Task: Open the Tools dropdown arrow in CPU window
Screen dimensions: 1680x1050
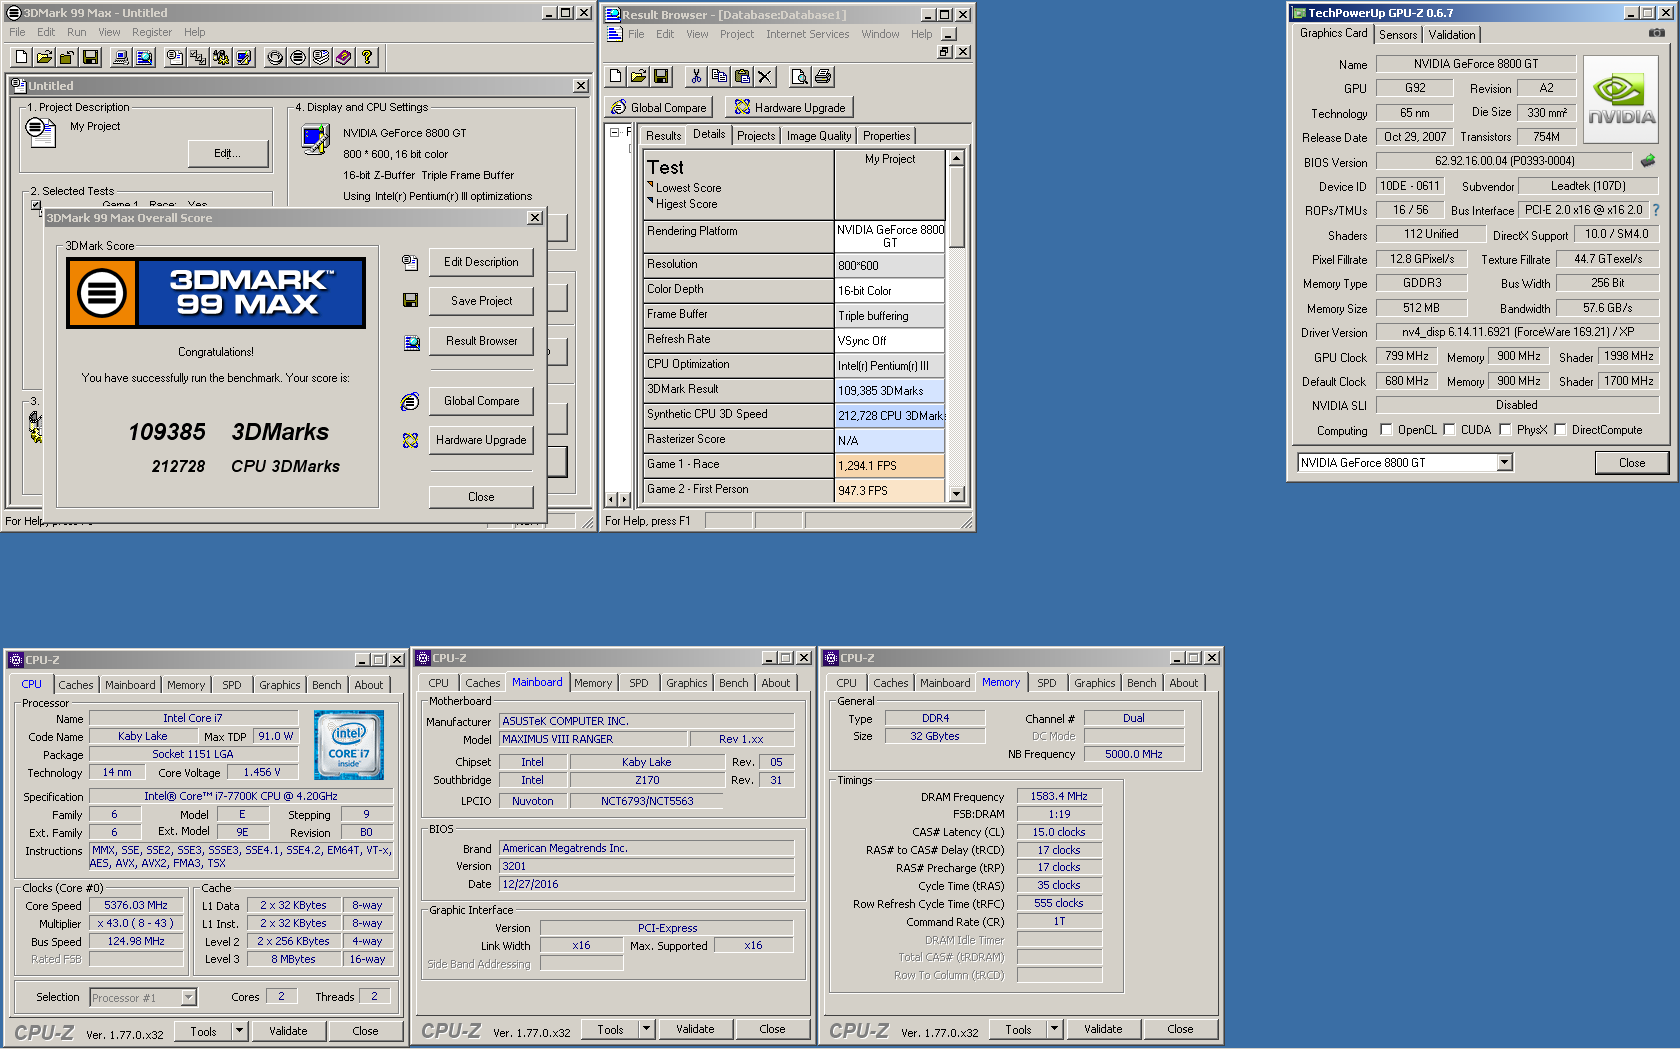Action: (239, 1031)
